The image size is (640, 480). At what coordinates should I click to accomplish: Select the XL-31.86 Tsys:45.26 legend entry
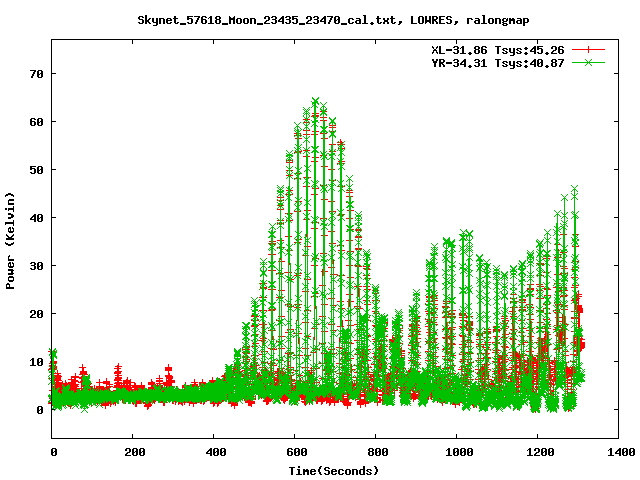[x=498, y=50]
